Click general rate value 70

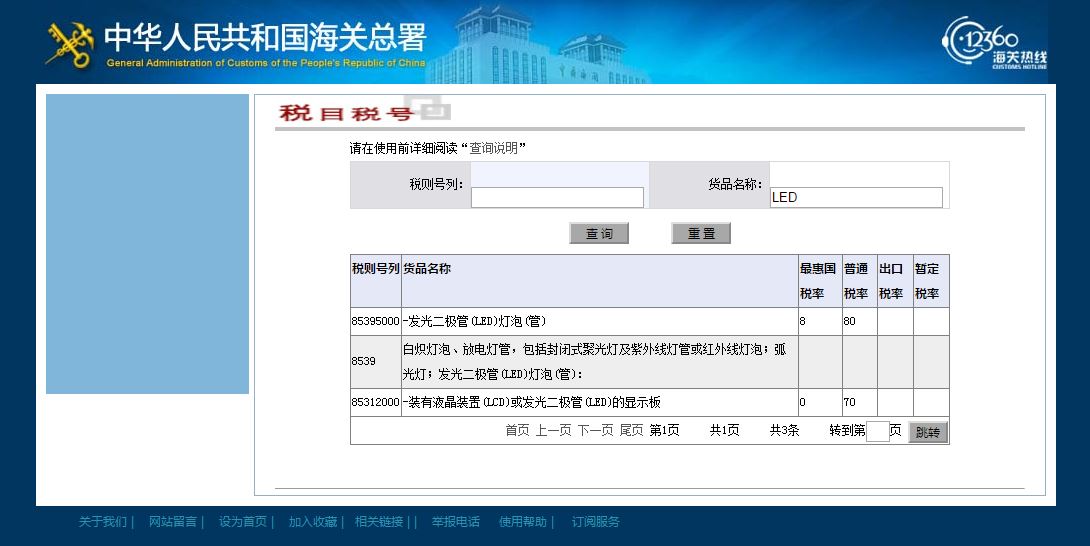[849, 402]
